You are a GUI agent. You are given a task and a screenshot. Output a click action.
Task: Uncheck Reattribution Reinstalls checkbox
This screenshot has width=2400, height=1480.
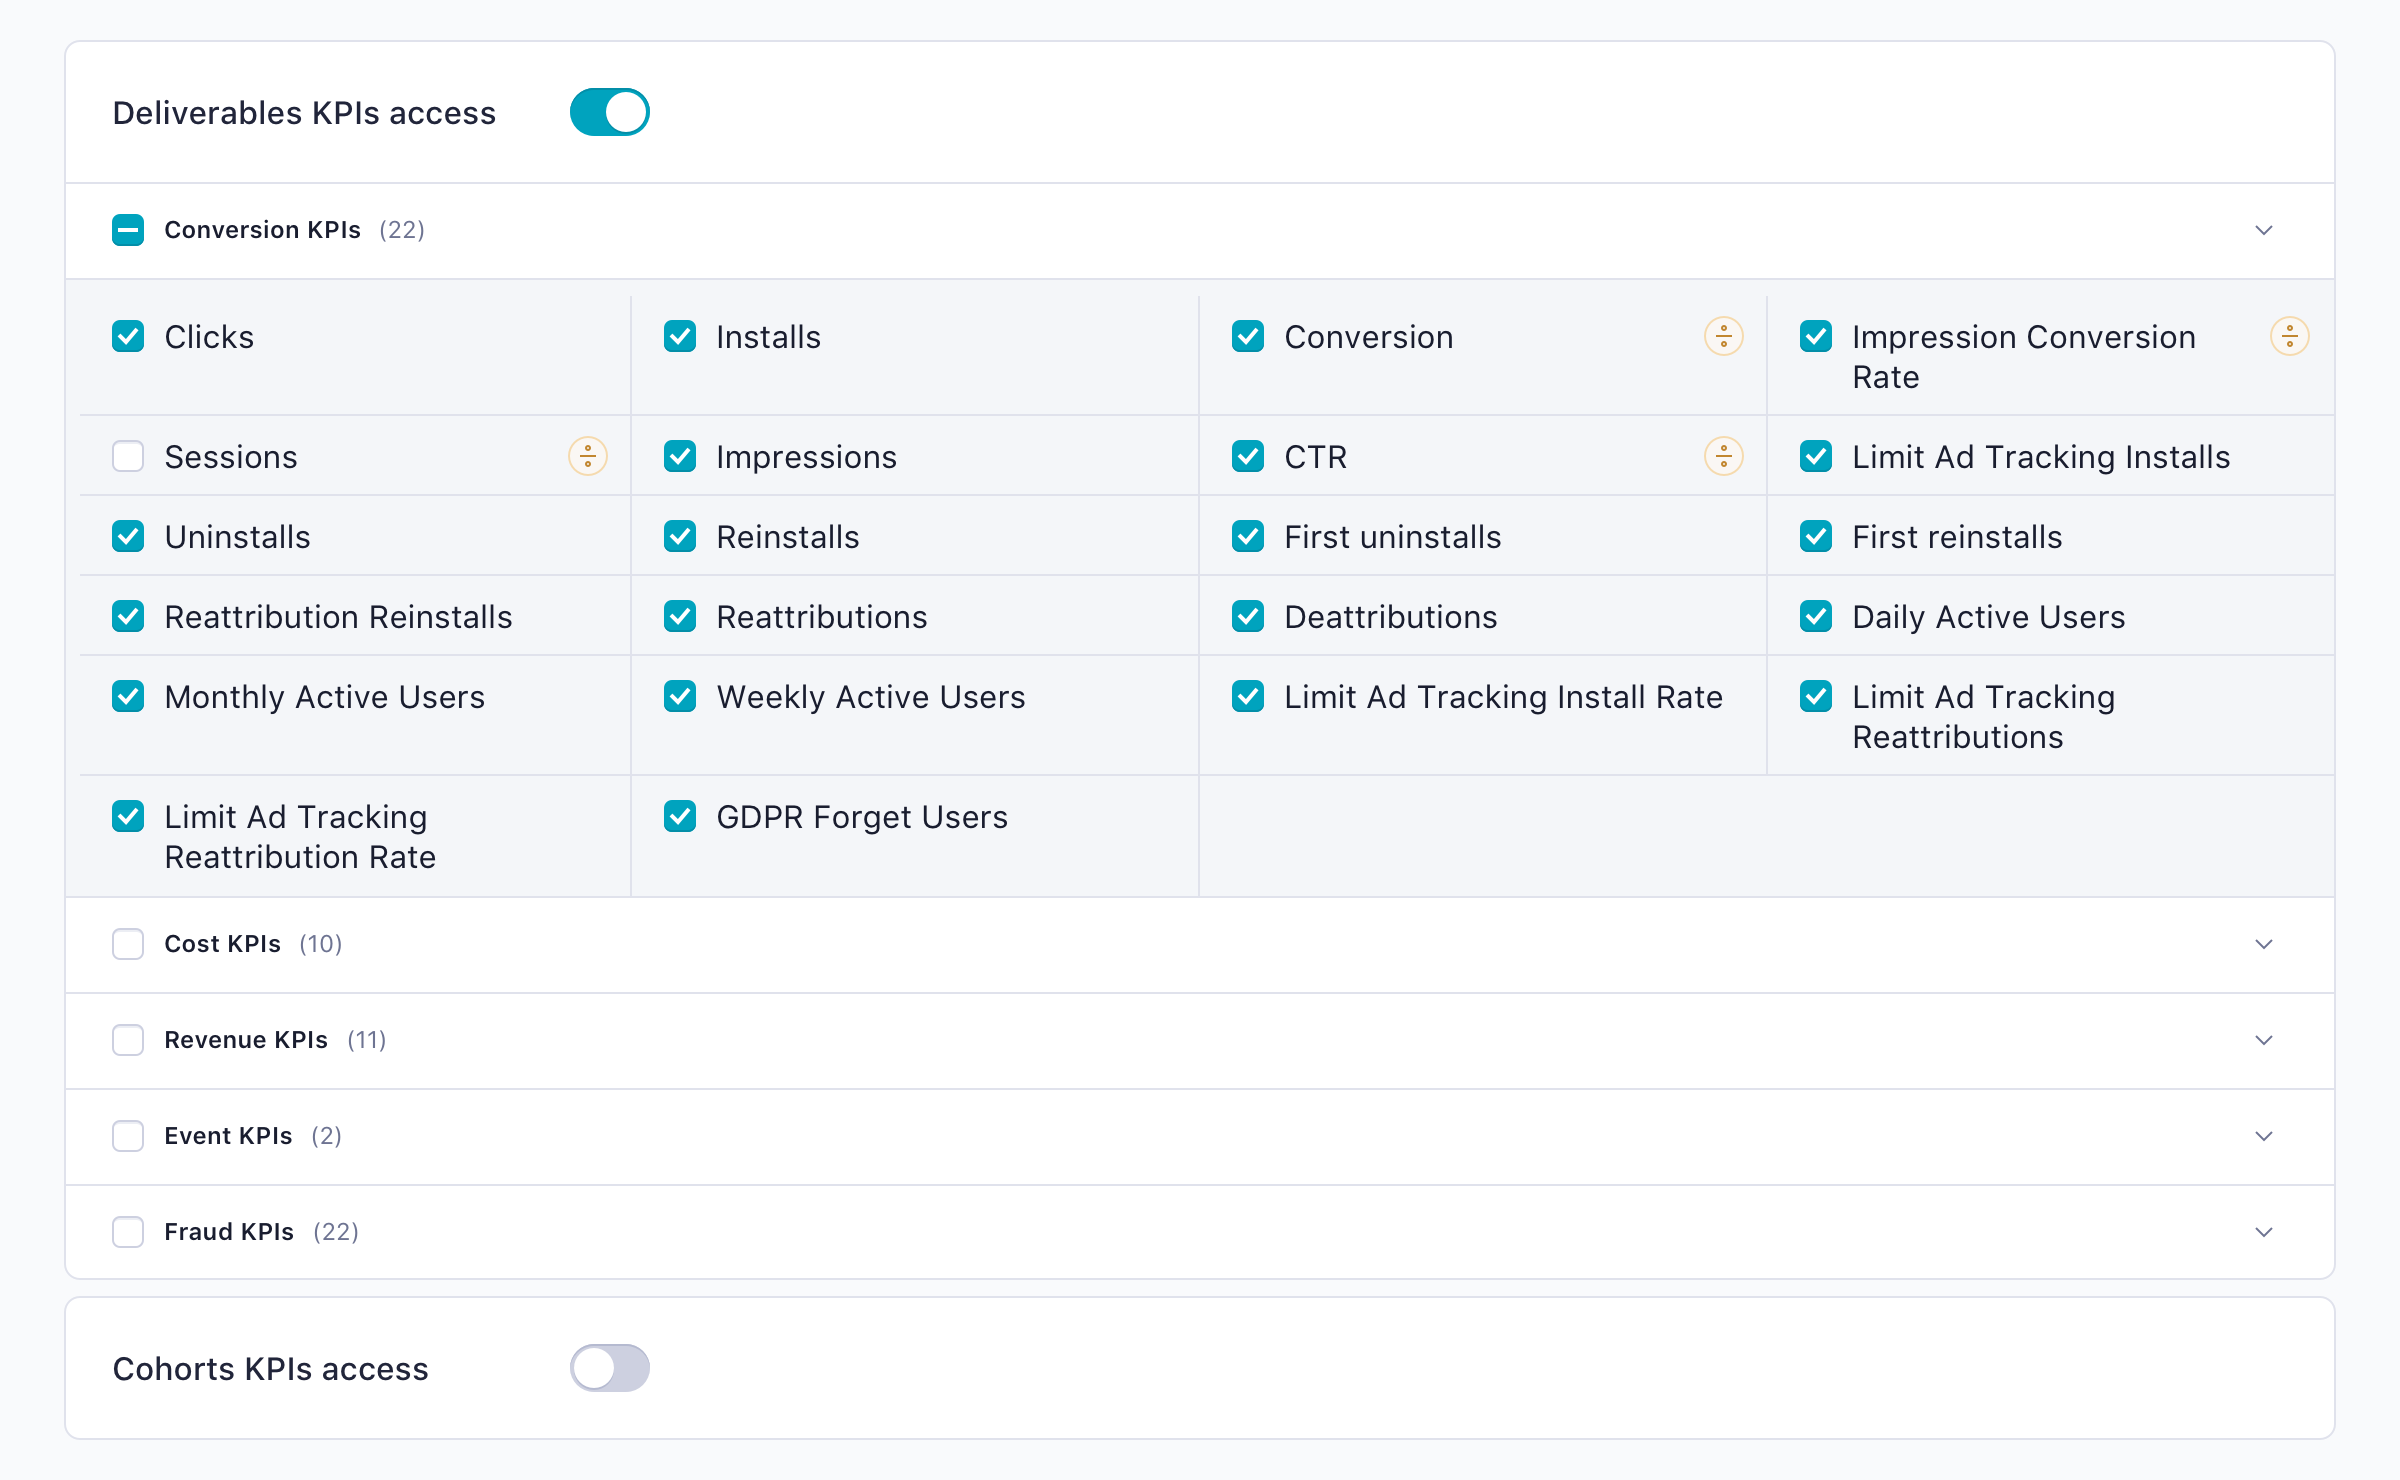pyautogui.click(x=128, y=617)
